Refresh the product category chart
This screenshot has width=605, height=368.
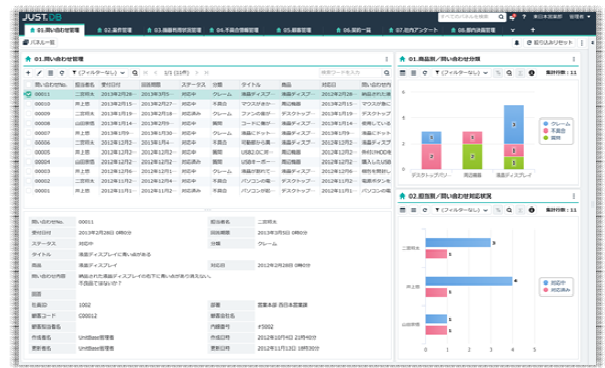[x=425, y=73]
